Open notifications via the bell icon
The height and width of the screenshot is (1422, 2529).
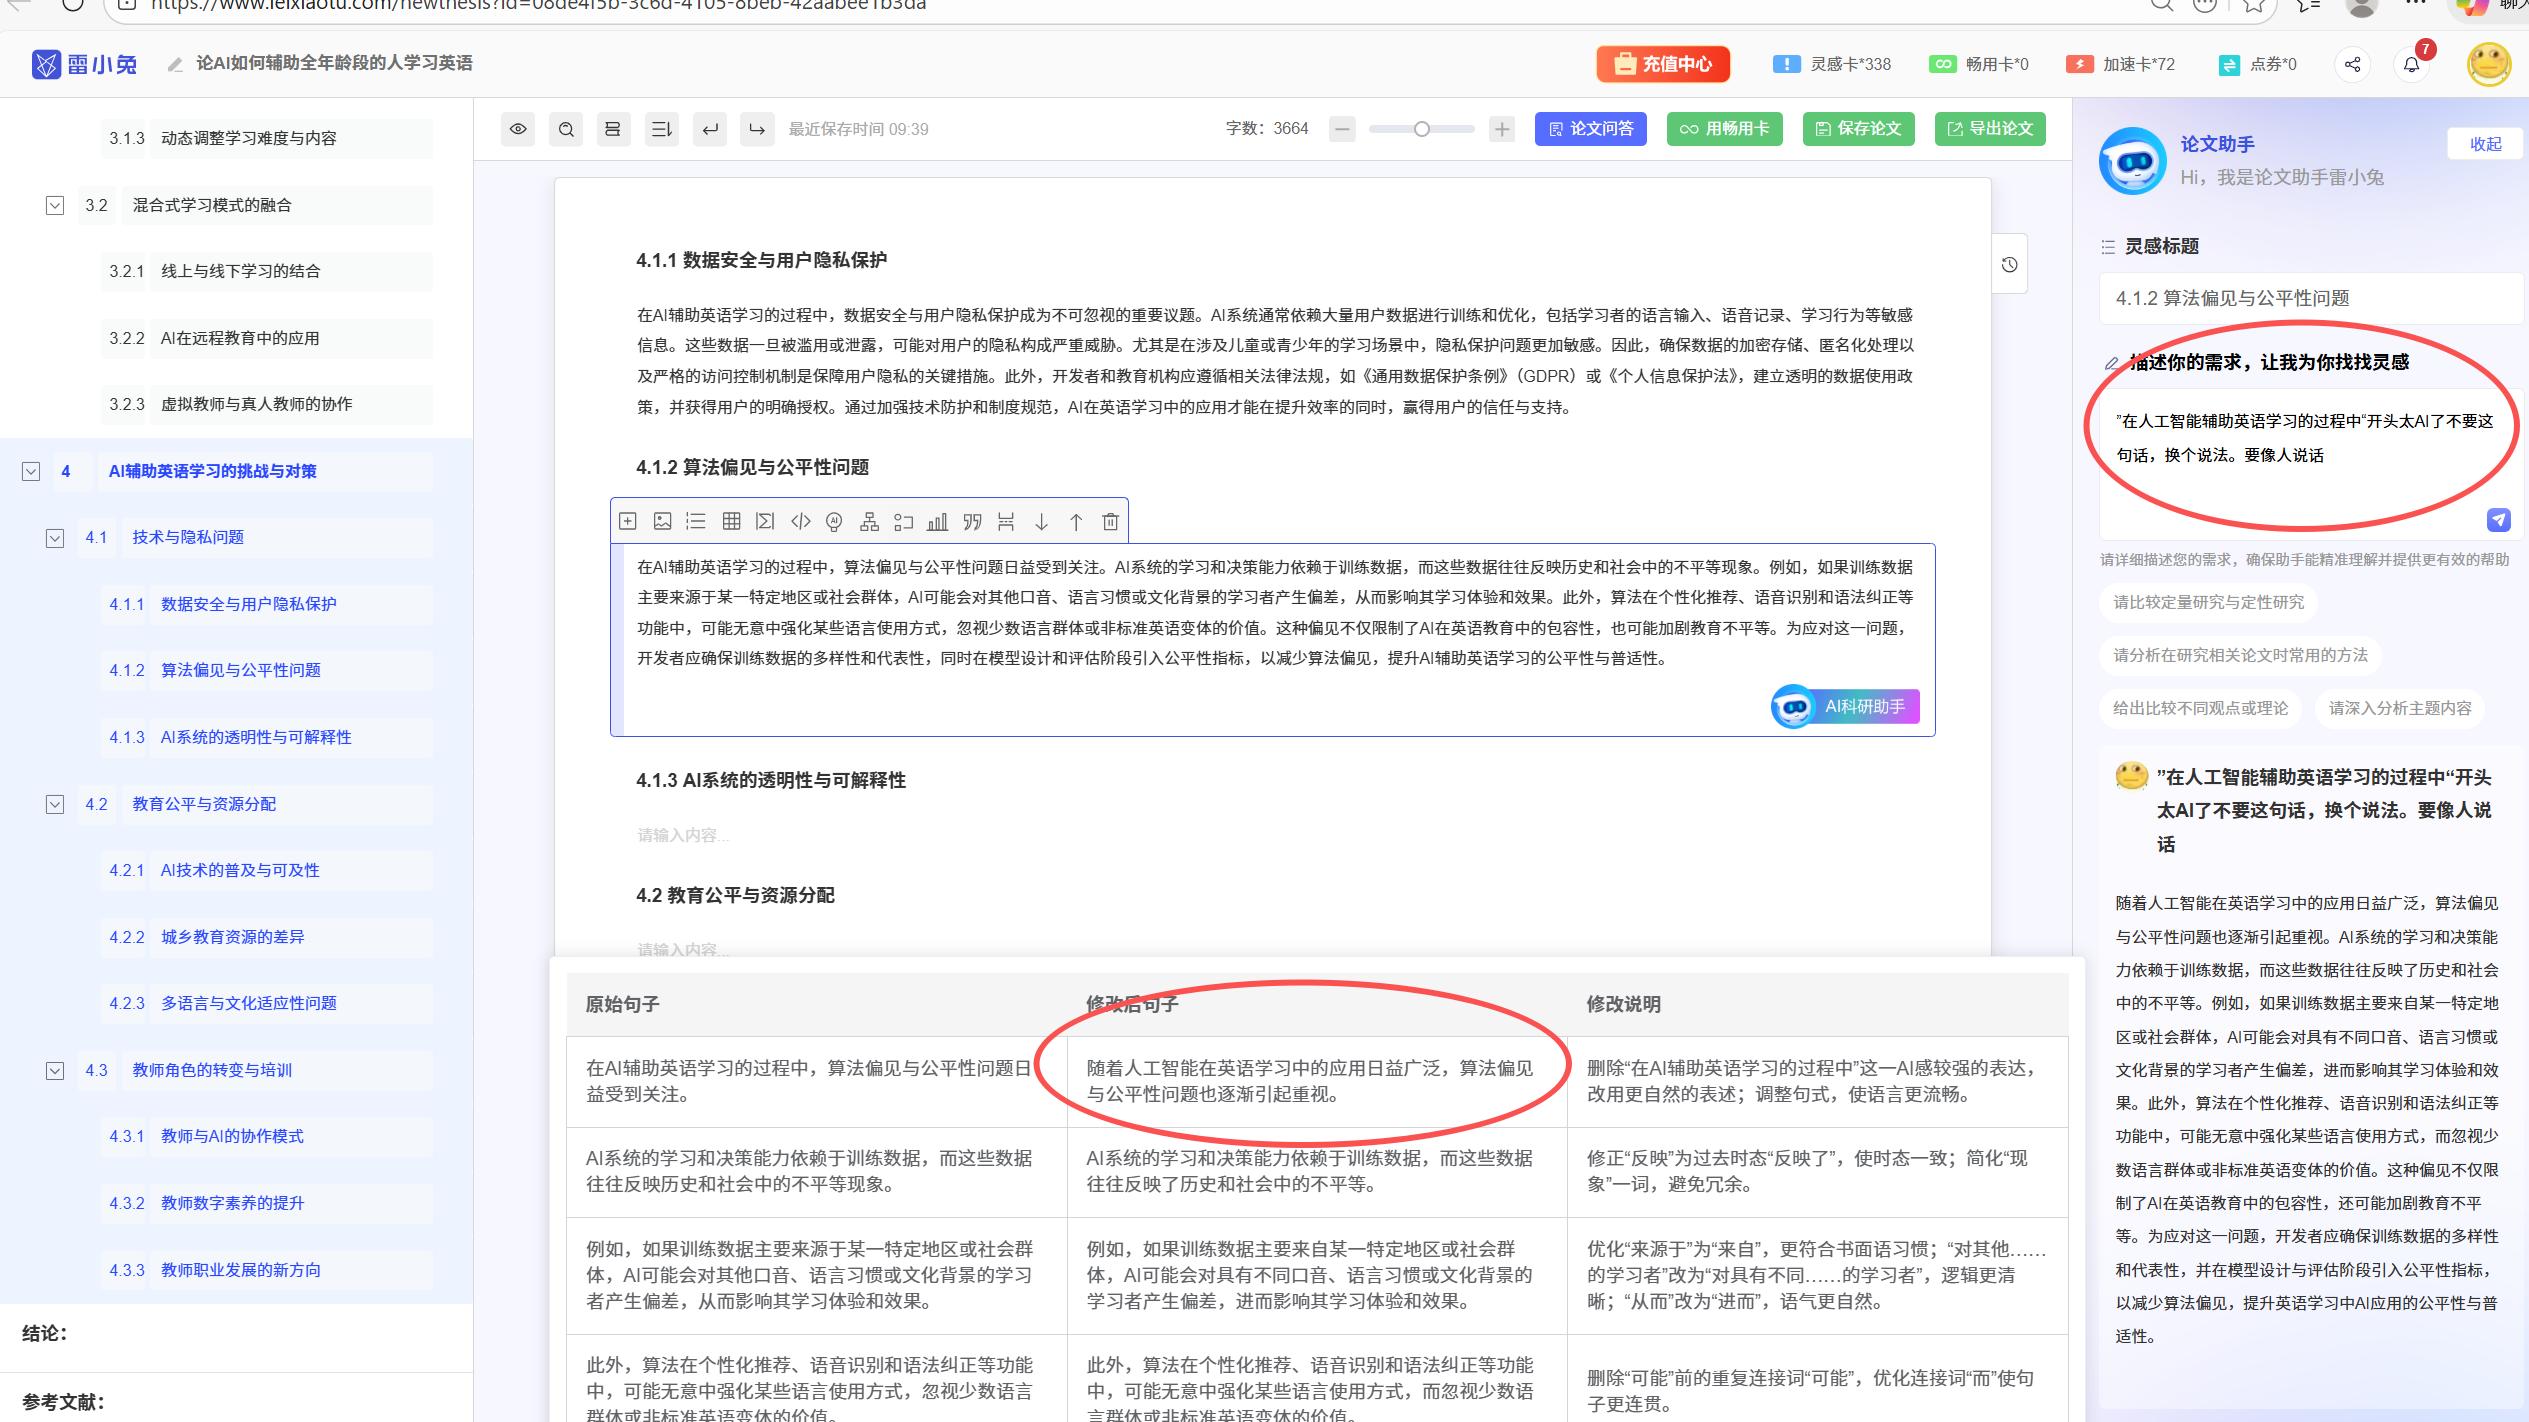click(2413, 63)
